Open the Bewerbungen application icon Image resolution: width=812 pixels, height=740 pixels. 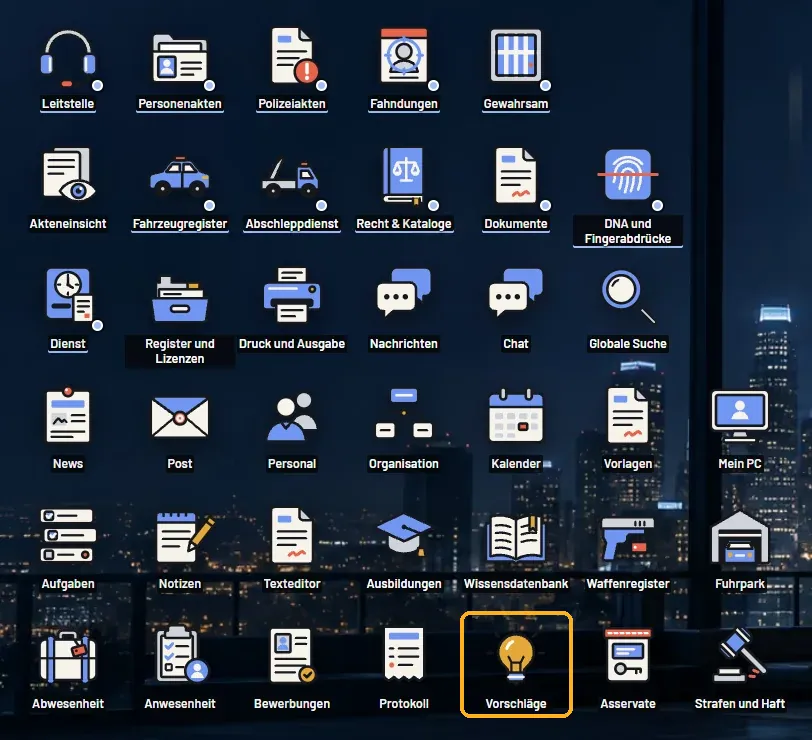[x=292, y=656]
